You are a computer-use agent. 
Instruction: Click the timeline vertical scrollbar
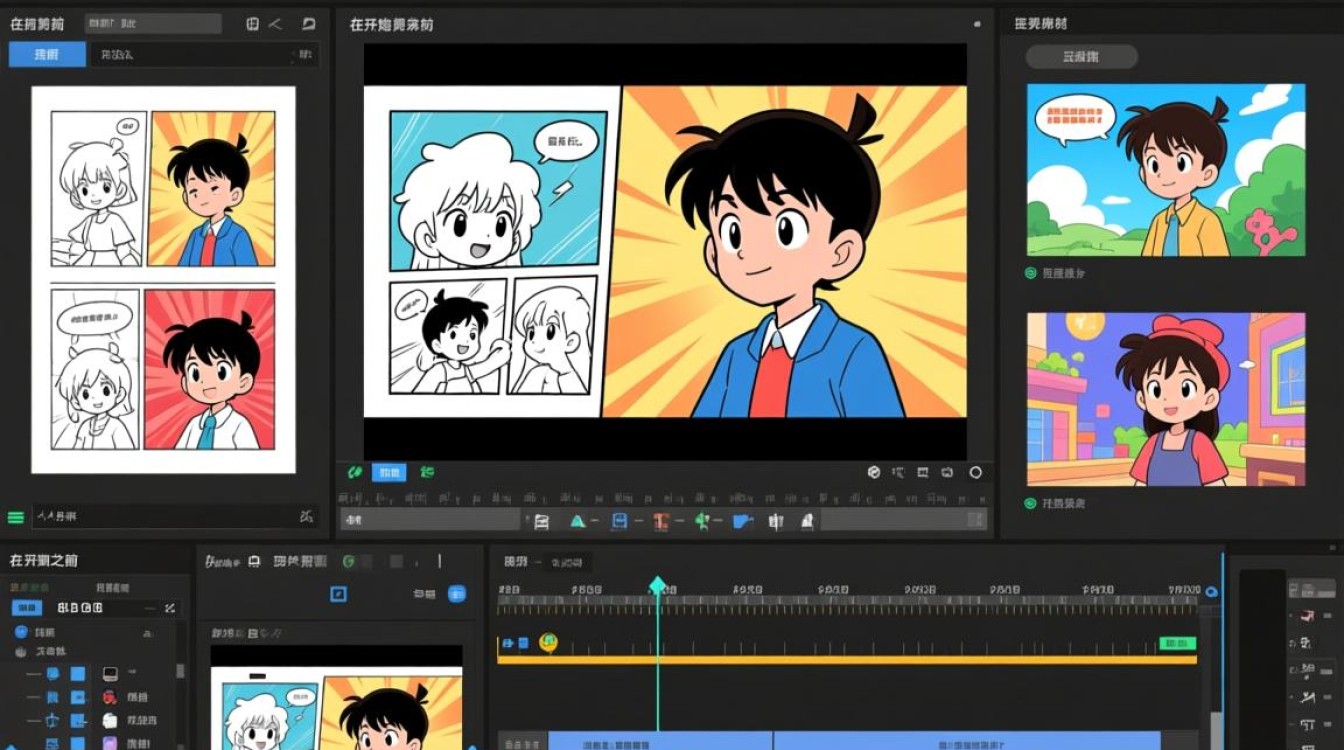tap(1216, 730)
